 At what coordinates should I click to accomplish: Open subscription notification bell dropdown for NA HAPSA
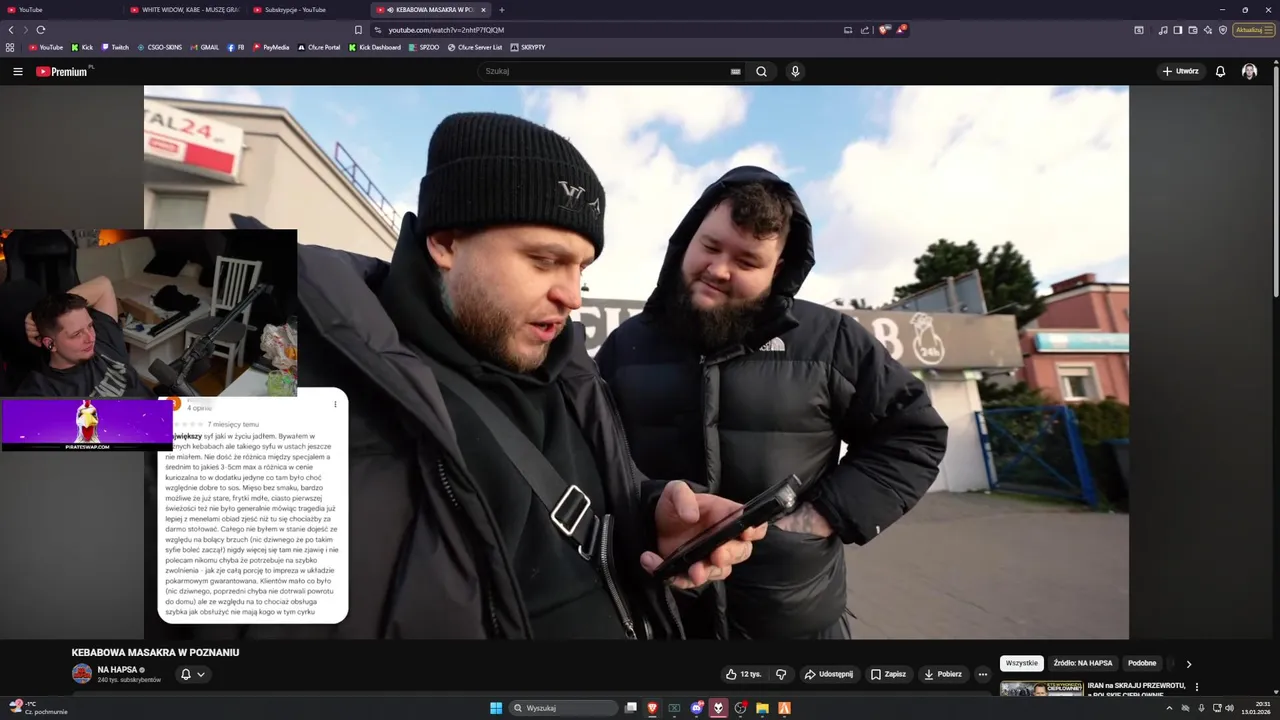[193, 674]
